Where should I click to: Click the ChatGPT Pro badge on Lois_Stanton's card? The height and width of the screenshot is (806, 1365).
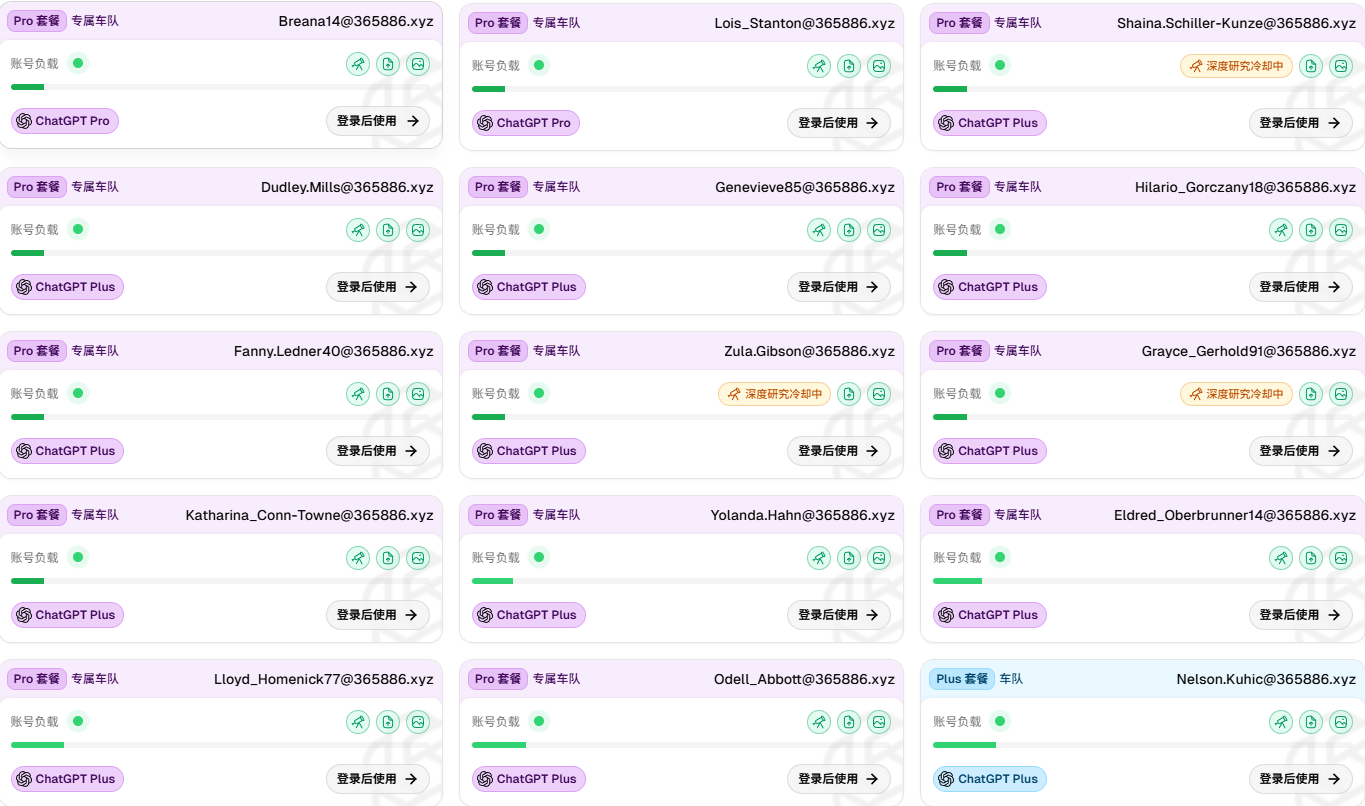526,123
